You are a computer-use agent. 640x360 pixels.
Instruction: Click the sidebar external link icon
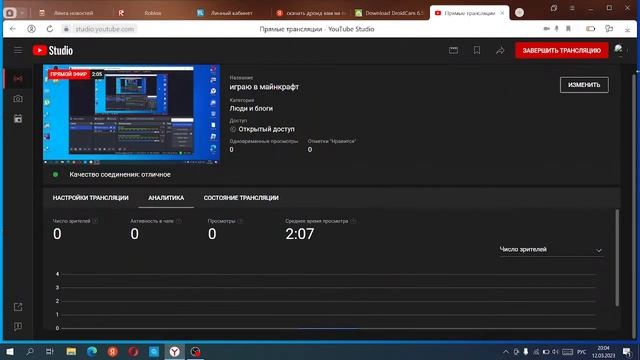[x=18, y=307]
